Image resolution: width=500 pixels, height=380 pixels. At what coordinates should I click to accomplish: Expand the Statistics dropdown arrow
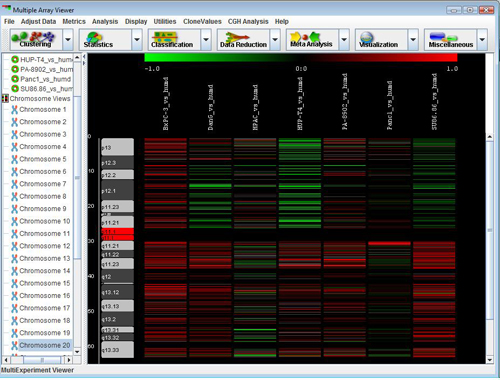[137, 40]
